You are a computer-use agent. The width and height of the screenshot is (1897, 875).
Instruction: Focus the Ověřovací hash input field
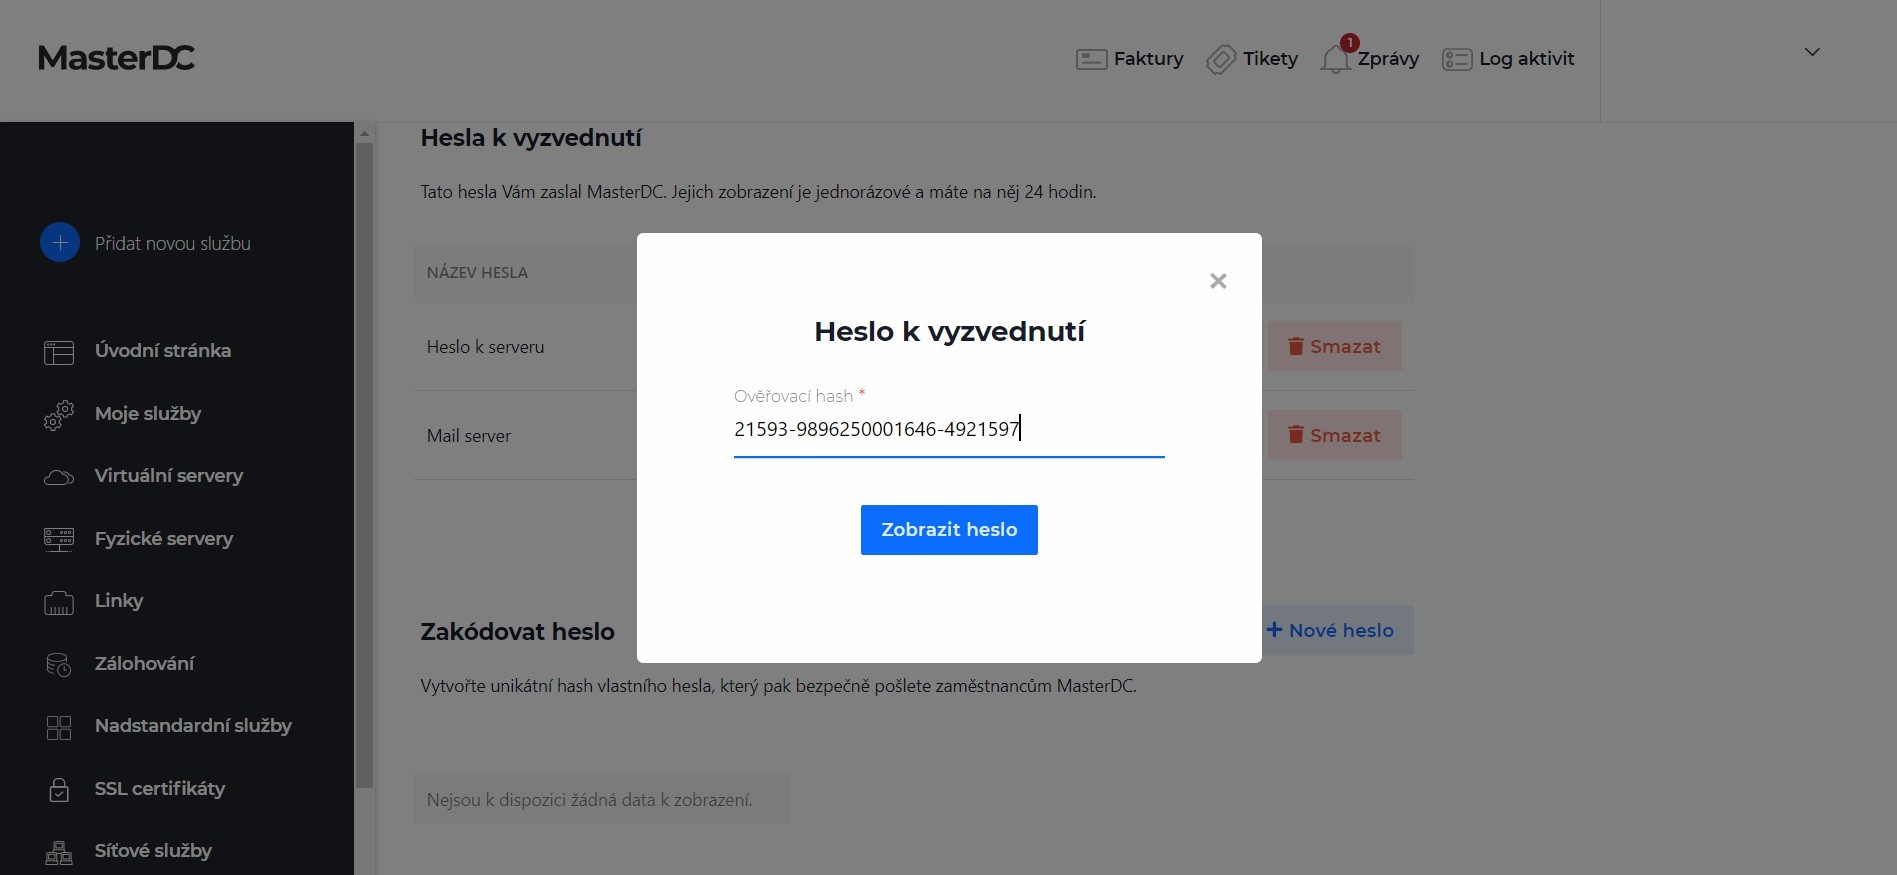point(949,430)
